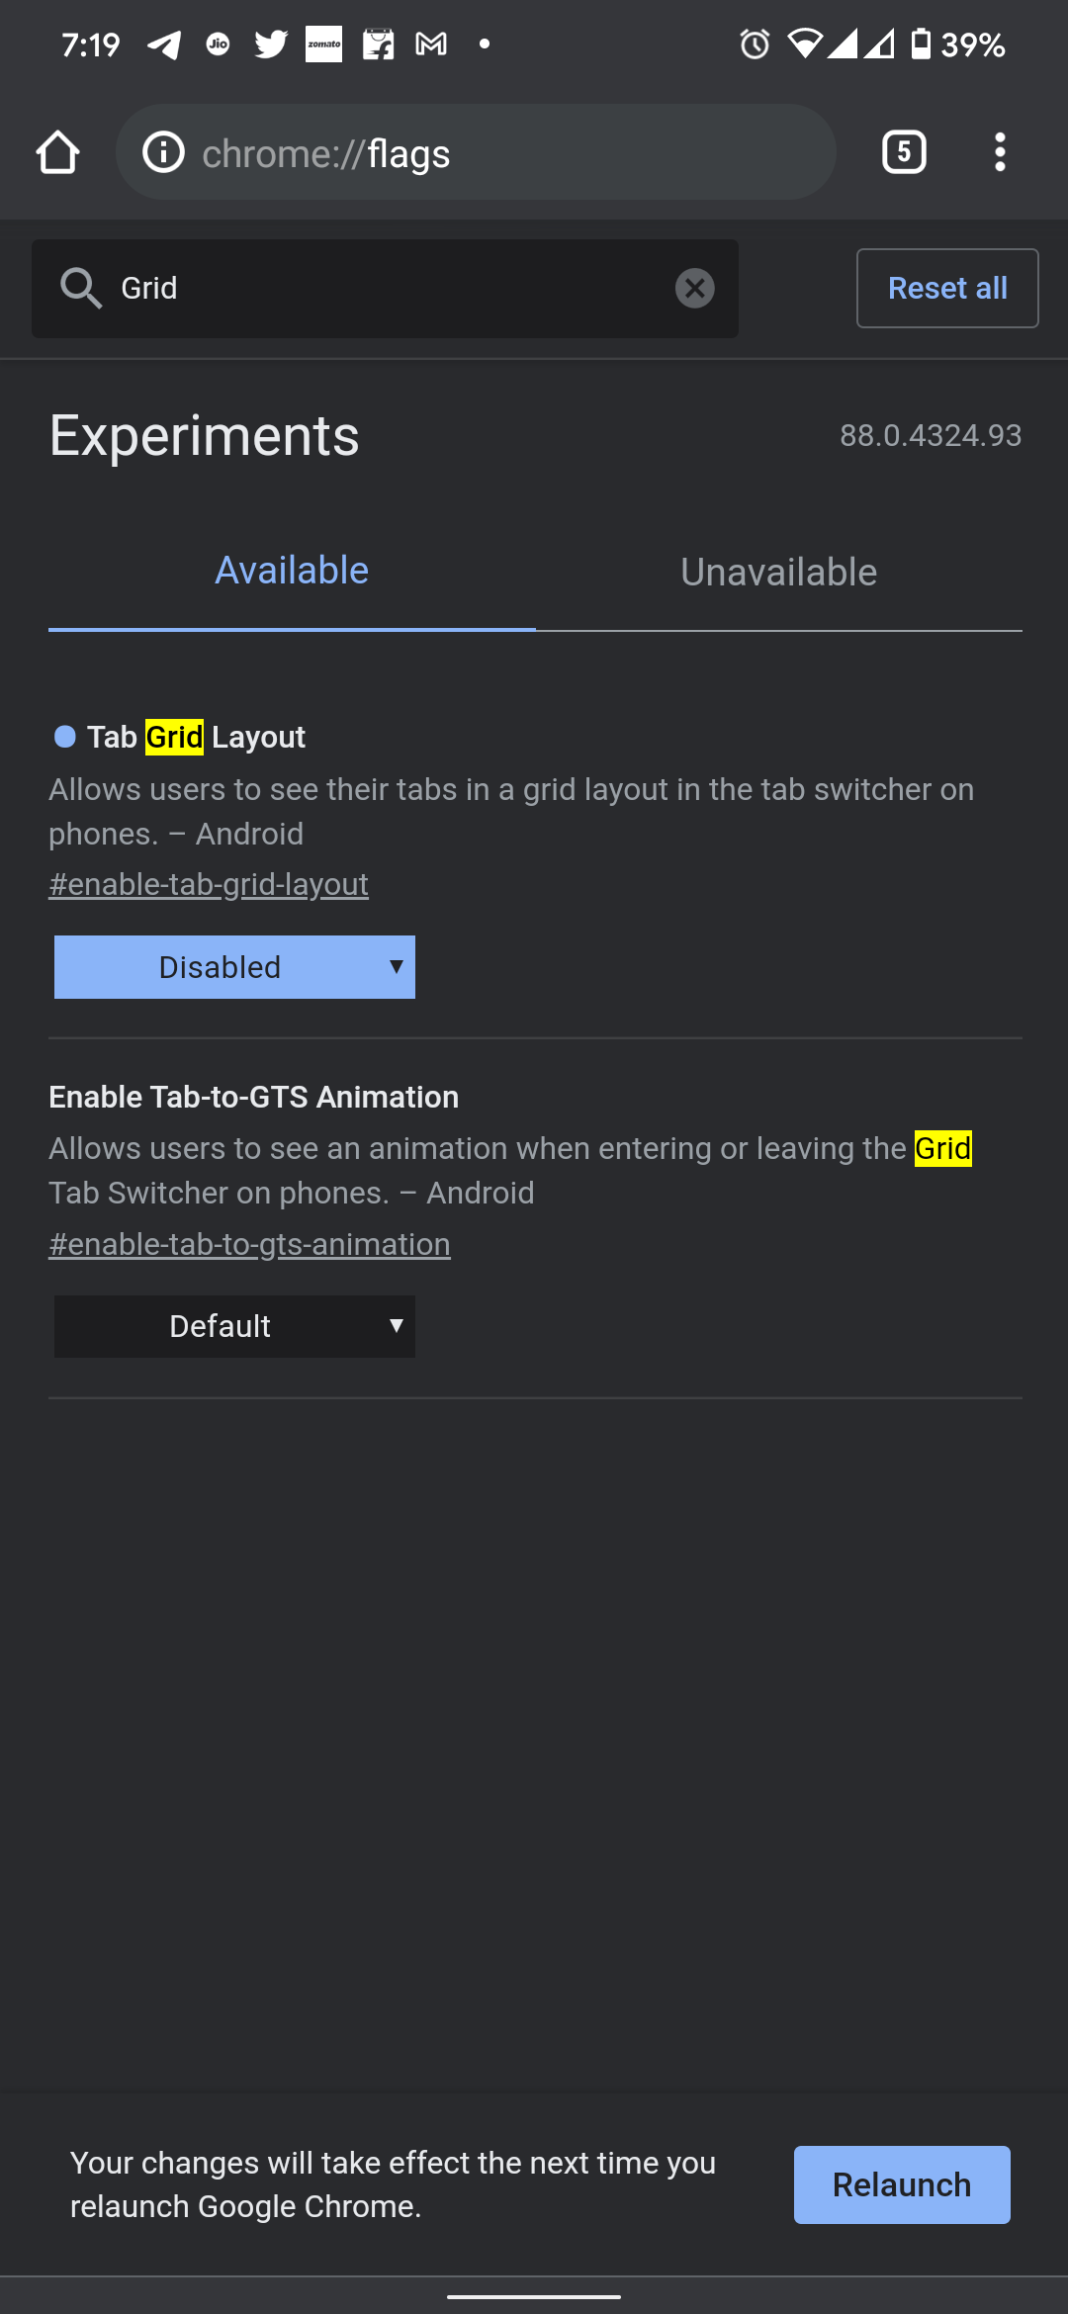
Task: Open the #enable-tab-to-gts-animation link
Action: pyautogui.click(x=249, y=1244)
